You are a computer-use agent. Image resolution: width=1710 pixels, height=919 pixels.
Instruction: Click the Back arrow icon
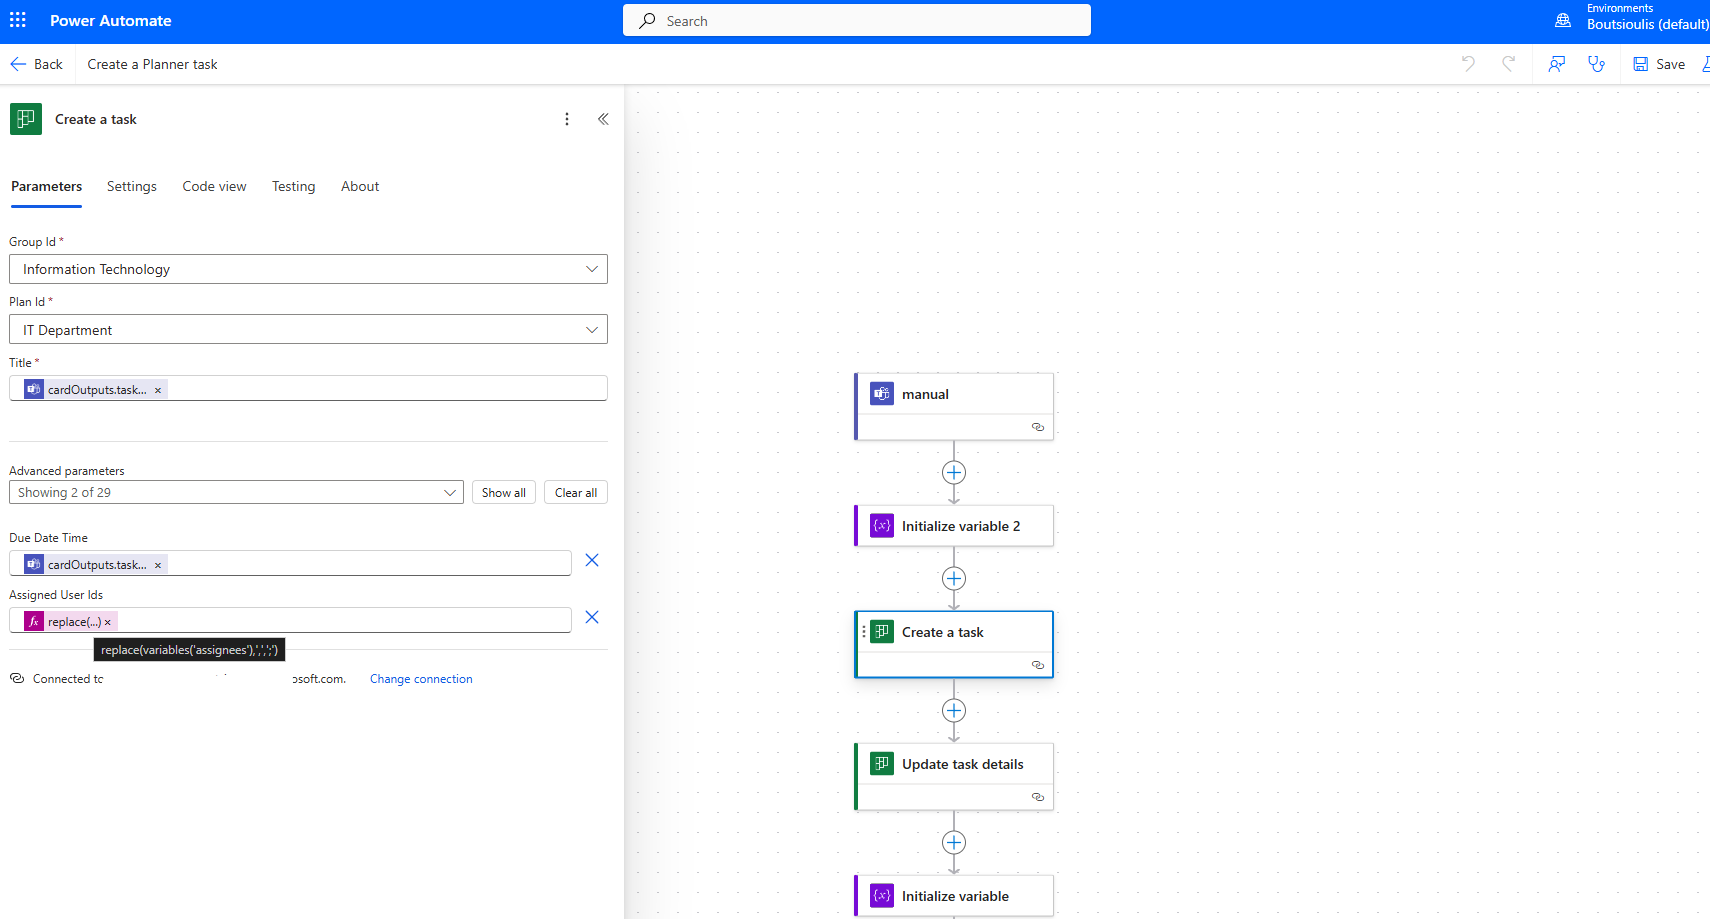tap(18, 64)
